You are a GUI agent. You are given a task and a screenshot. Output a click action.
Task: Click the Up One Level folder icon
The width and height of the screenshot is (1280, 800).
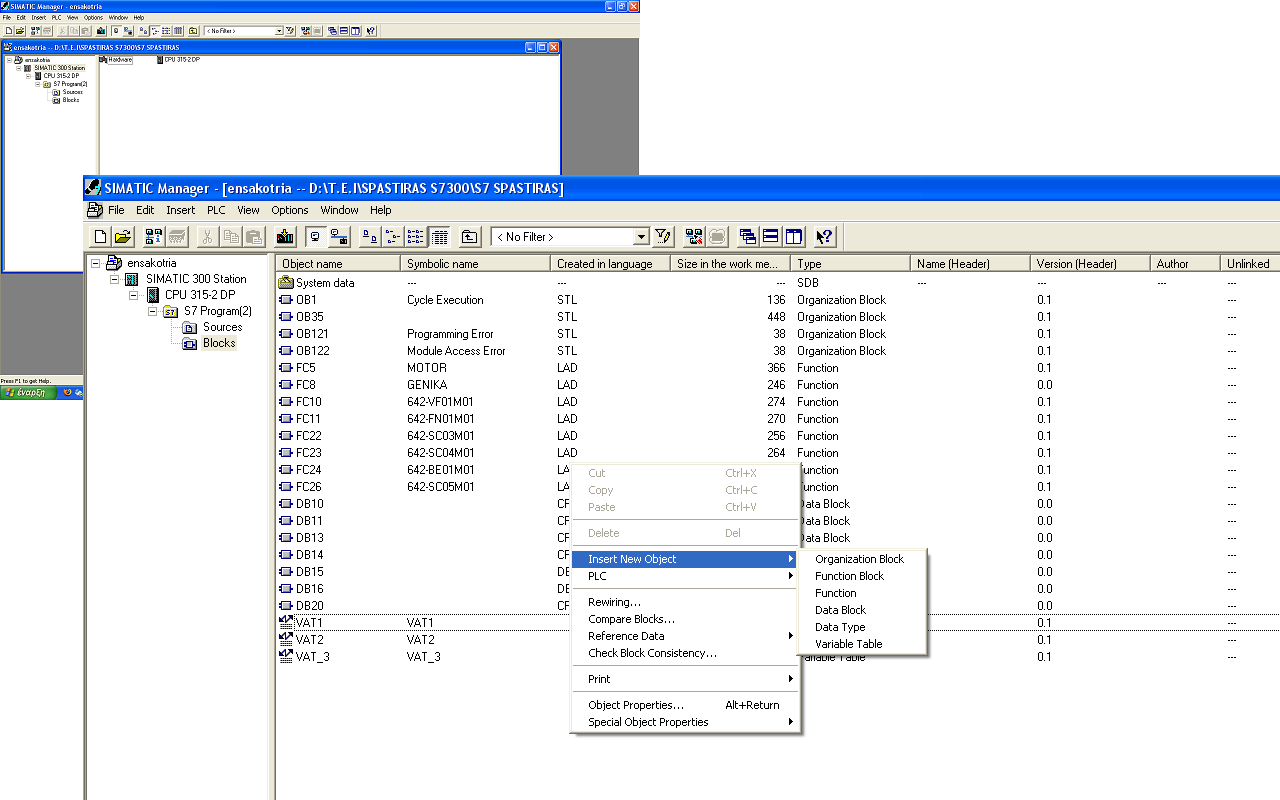[470, 237]
